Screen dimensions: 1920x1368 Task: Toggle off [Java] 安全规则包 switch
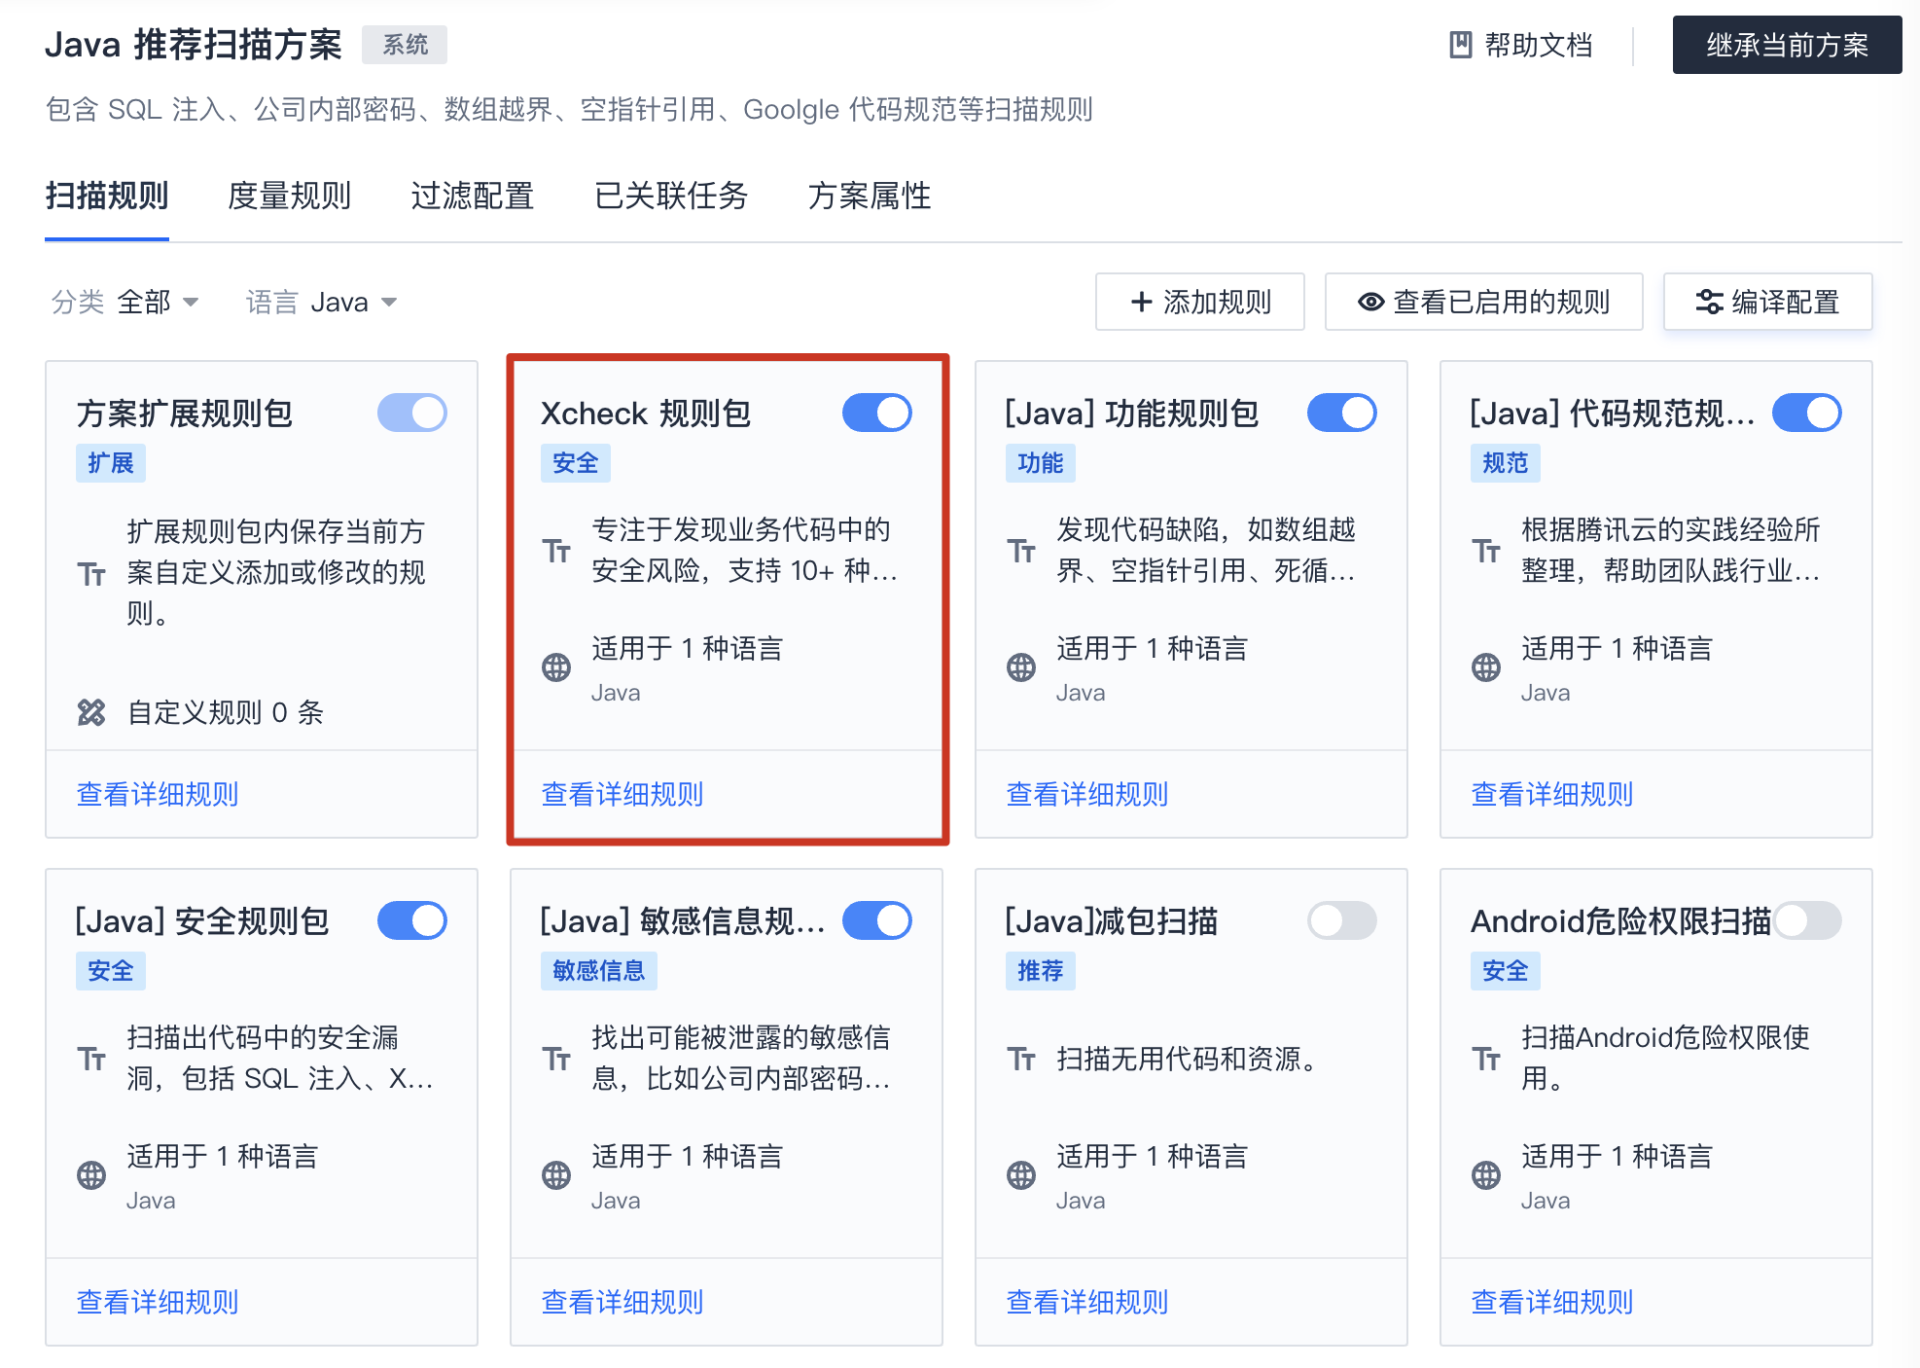coord(412,920)
